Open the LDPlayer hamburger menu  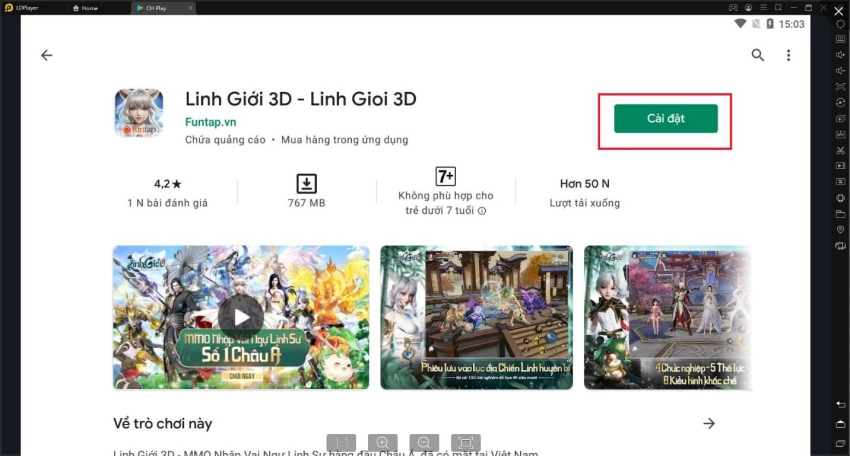coord(763,8)
